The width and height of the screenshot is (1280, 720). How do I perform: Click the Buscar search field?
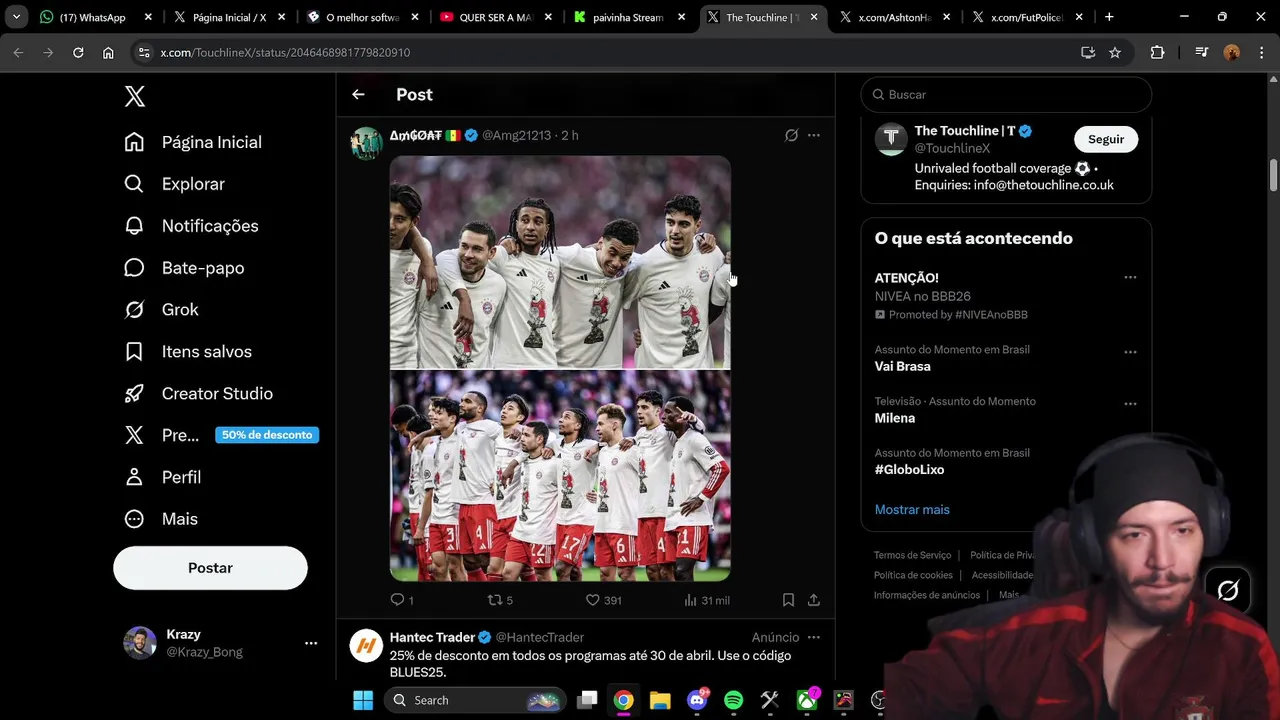coord(1006,94)
